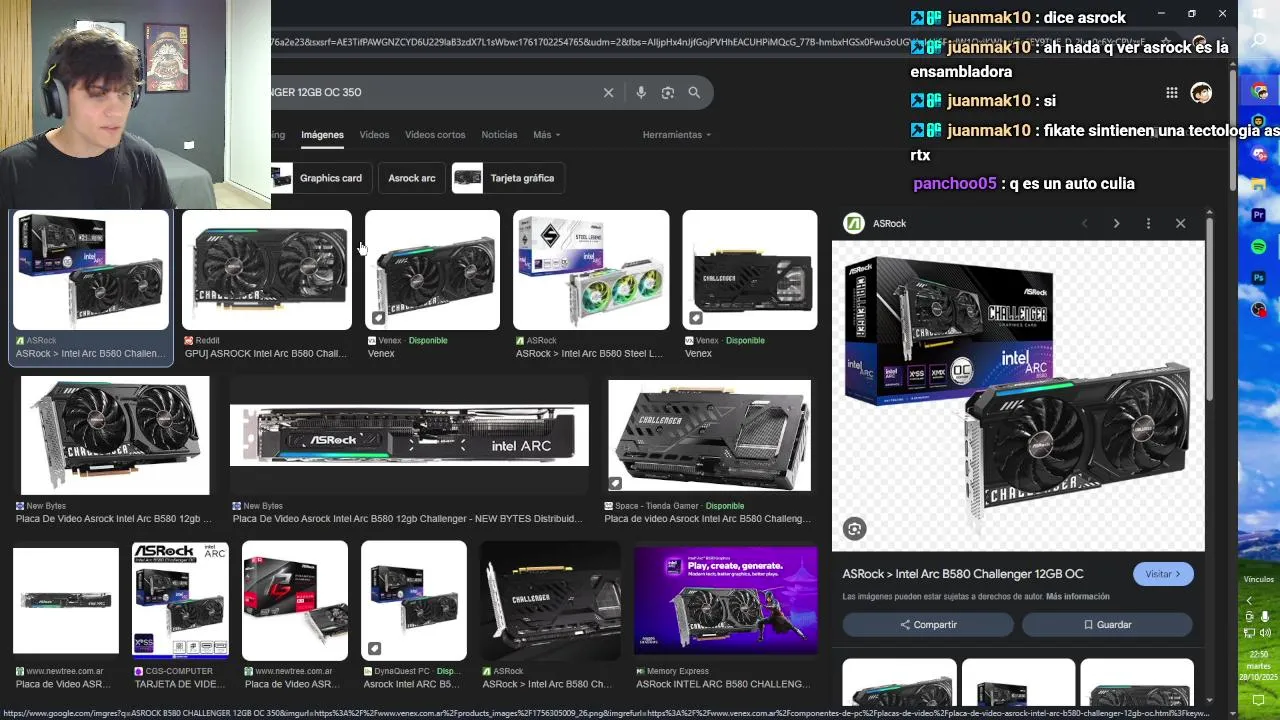This screenshot has height=720, width=1280.
Task: Open the Reddit ASROCK Arc B580 thumbnail
Action: click(267, 270)
